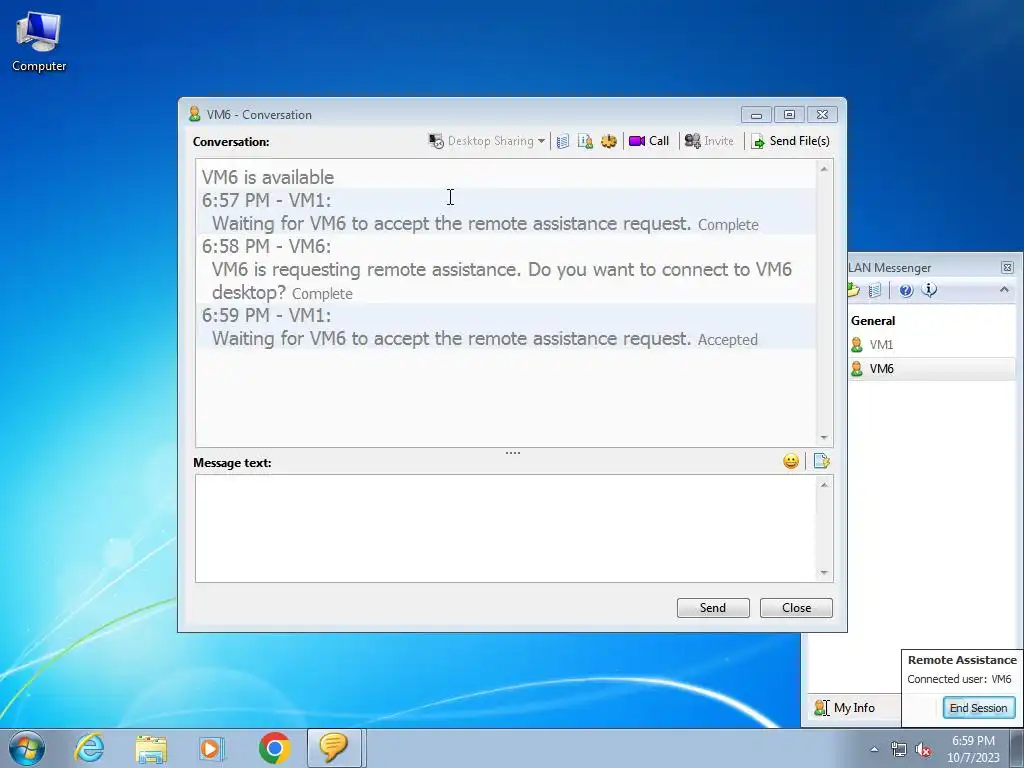Open the clock showing 6:59 PM
Viewport: 1024px width, 768px height.
(x=973, y=749)
